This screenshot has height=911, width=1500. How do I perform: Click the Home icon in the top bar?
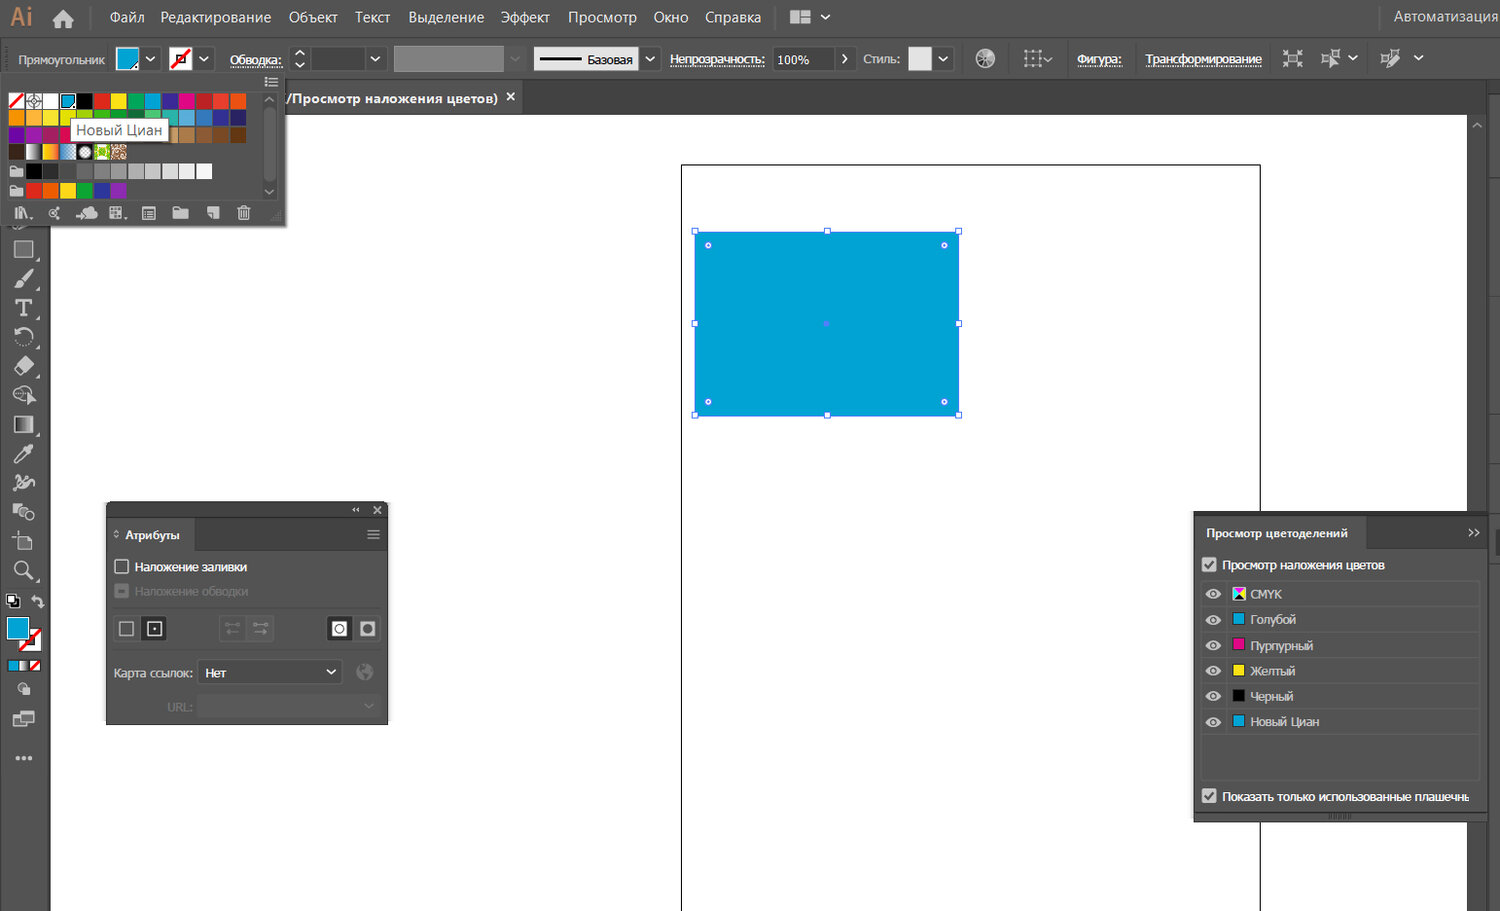click(63, 18)
